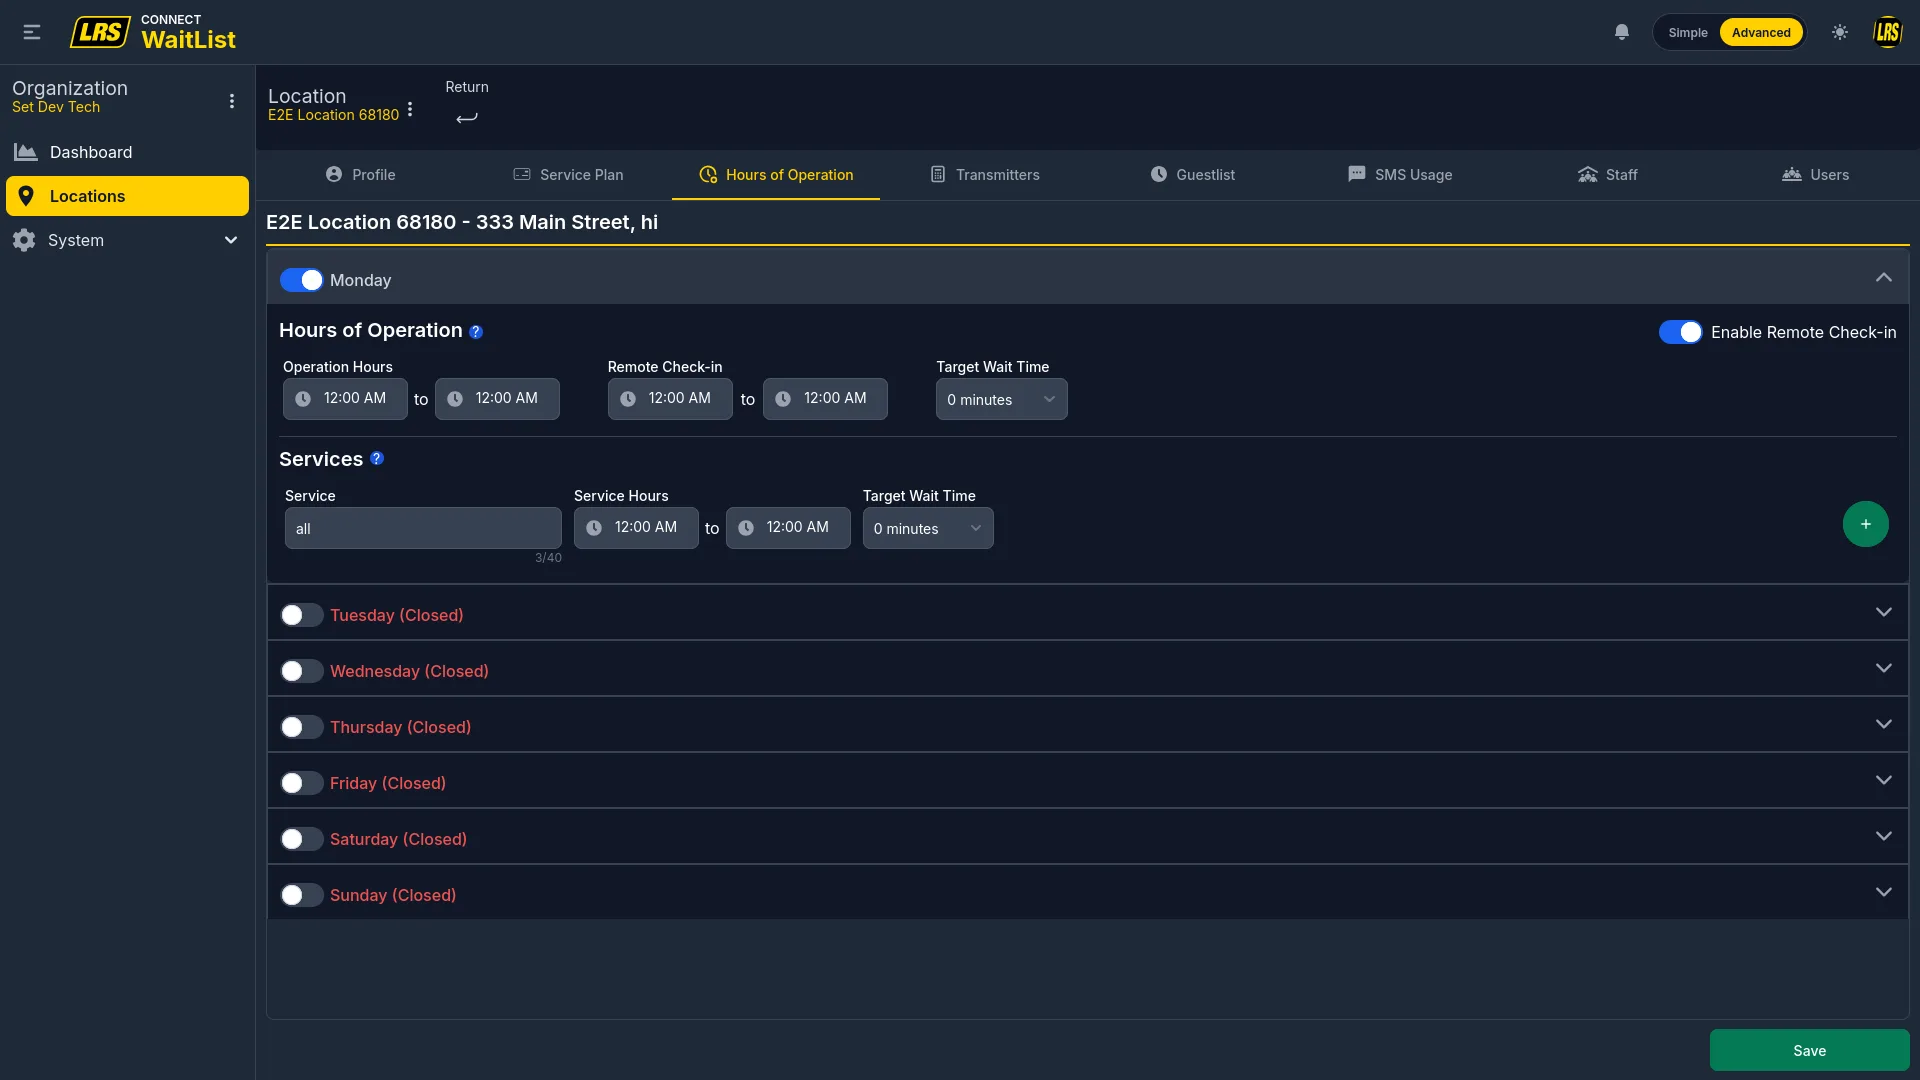
Task: Open the SMS Usage tab
Action: pos(1400,175)
